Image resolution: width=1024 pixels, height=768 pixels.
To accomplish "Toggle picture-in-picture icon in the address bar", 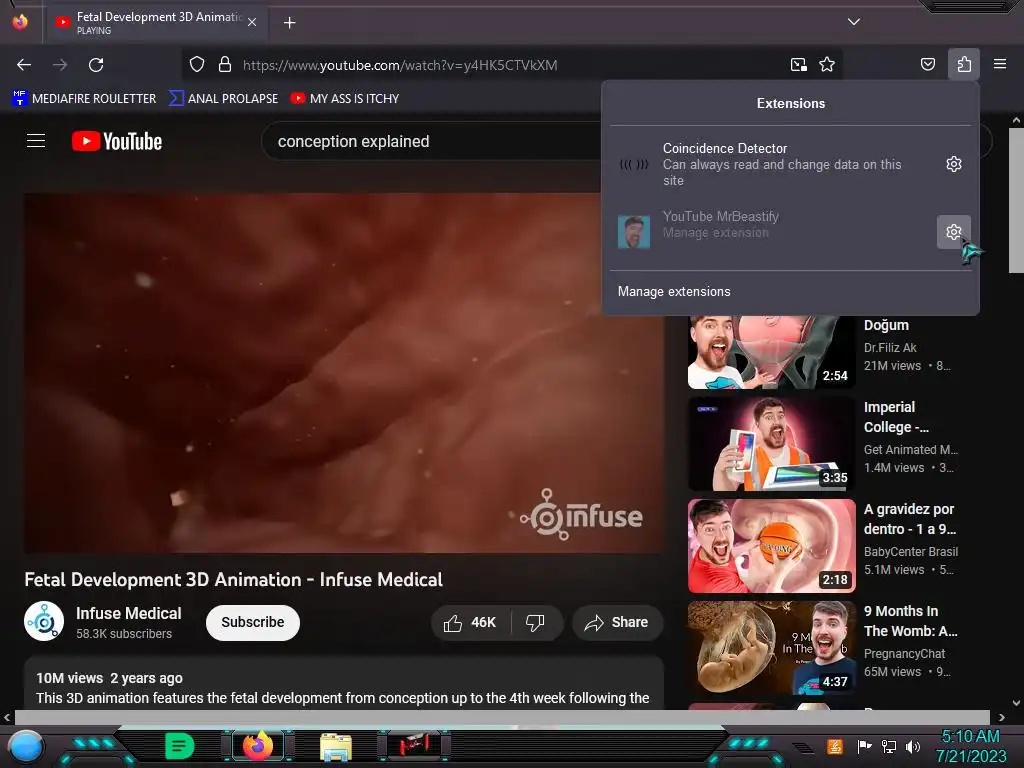I will (x=798, y=65).
